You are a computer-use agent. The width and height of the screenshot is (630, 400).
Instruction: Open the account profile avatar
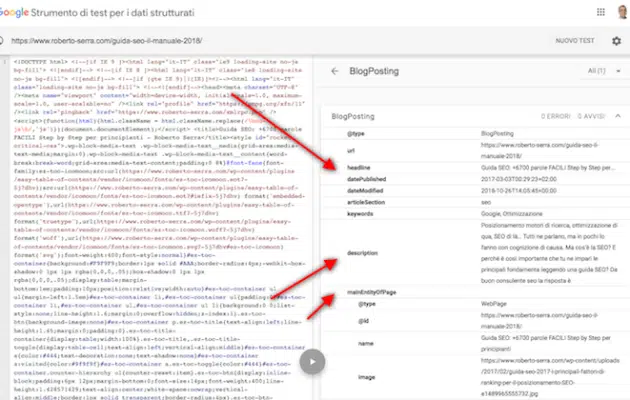click(623, 12)
